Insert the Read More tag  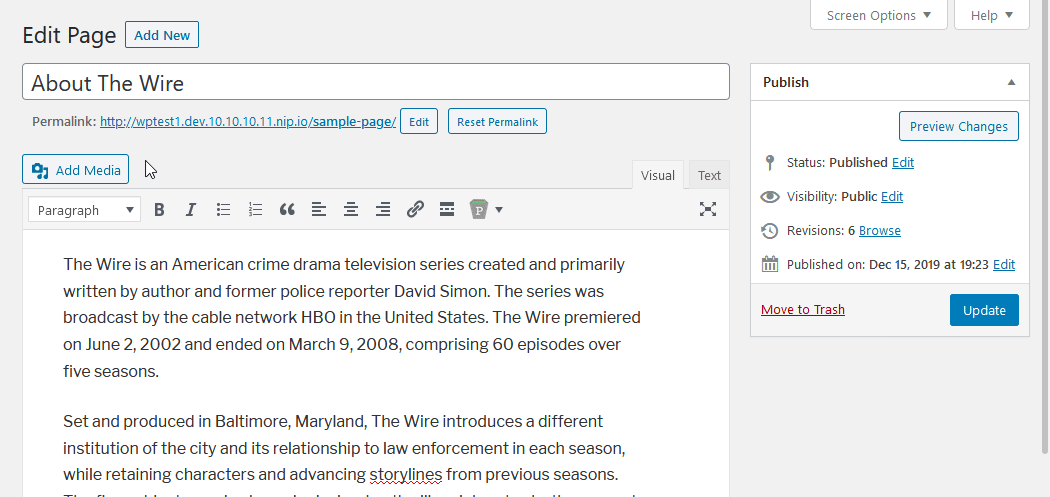(447, 210)
